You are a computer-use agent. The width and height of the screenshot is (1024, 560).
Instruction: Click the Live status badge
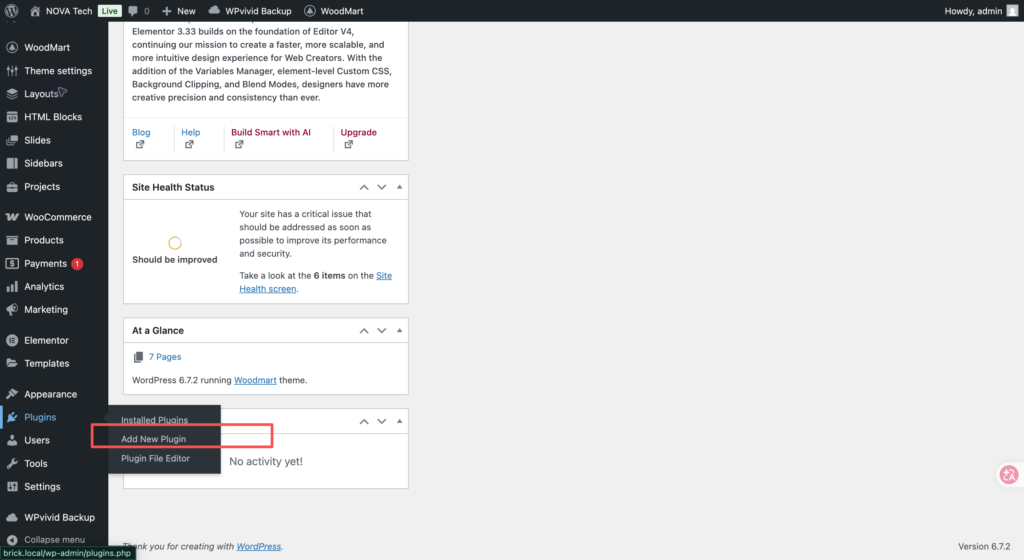click(x=109, y=11)
